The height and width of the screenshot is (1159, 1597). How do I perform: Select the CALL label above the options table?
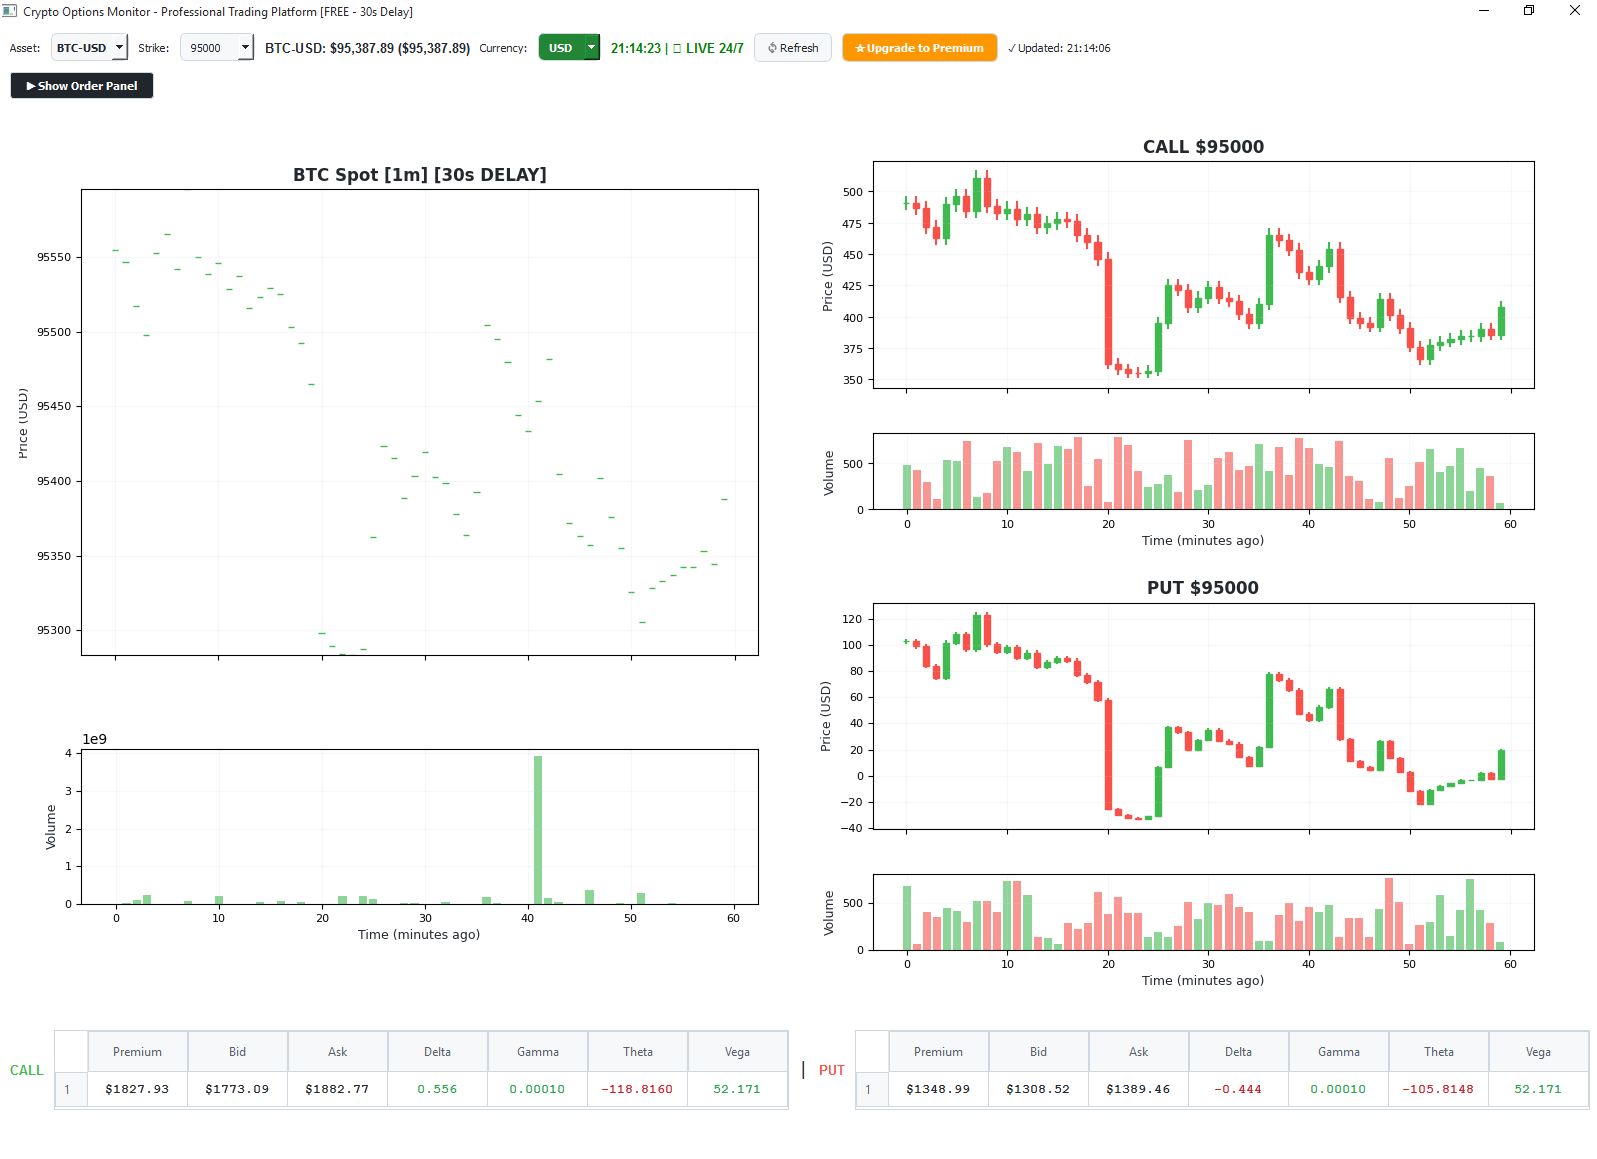click(26, 1070)
